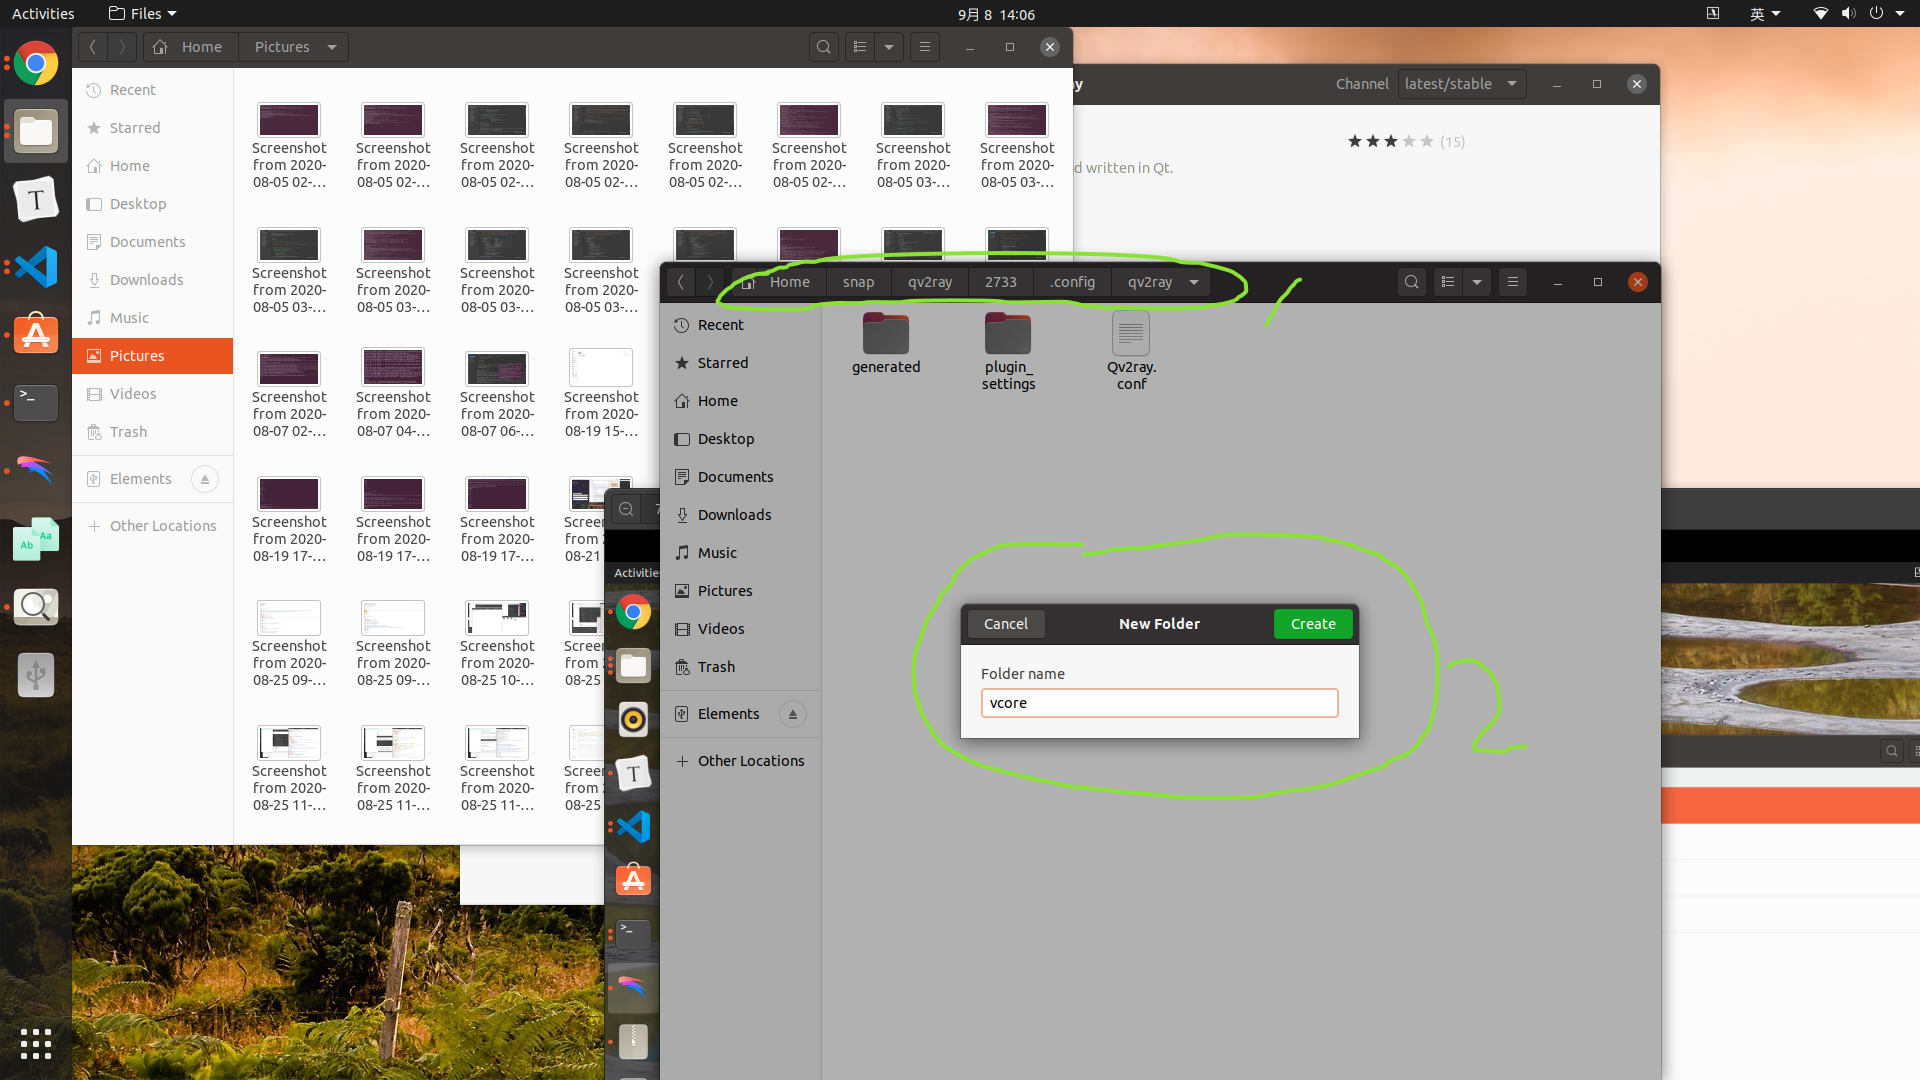The width and height of the screenshot is (1920, 1080).
Task: Open system volume indicator in top bar
Action: (1848, 14)
